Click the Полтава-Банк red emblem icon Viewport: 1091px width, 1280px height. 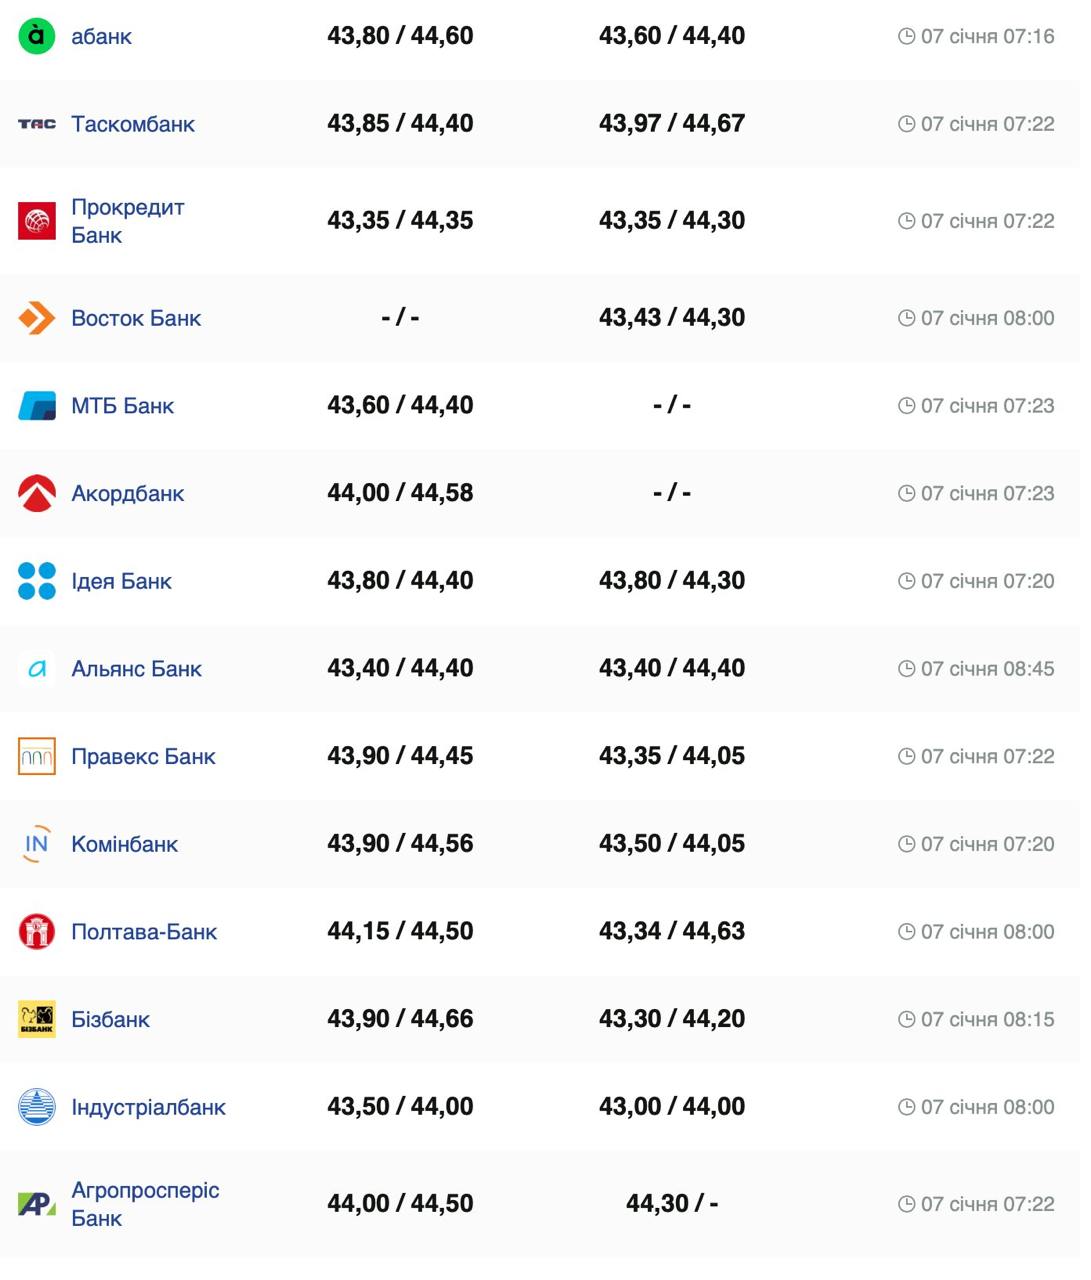tap(37, 932)
